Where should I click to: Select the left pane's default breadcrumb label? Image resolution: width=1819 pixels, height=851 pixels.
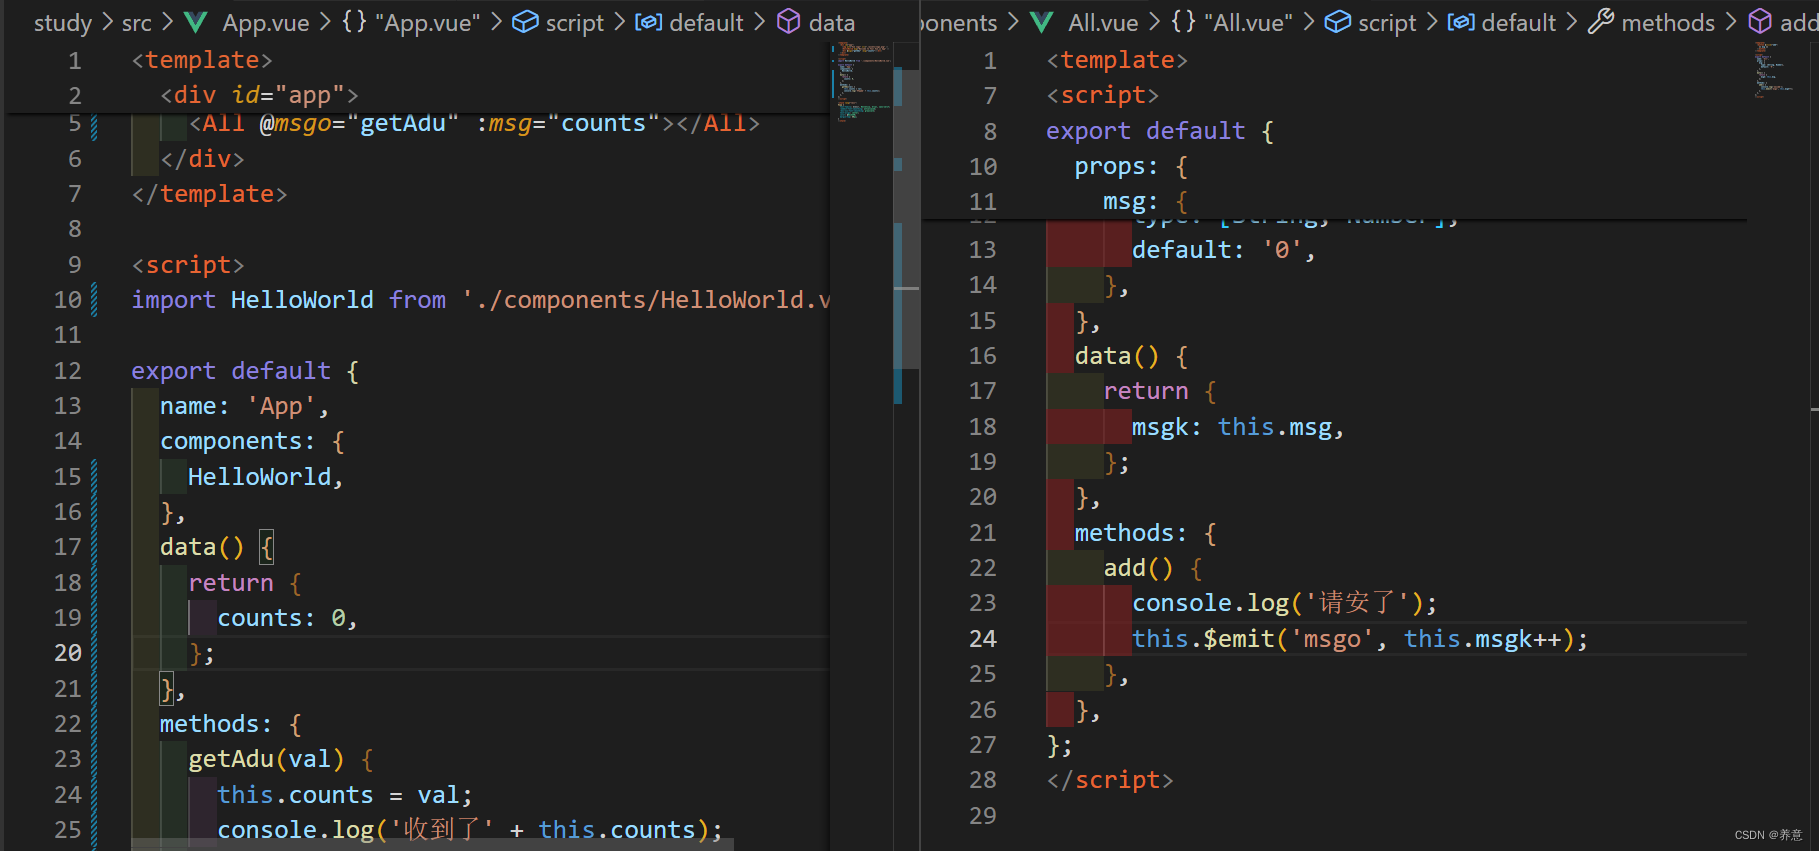click(x=706, y=22)
